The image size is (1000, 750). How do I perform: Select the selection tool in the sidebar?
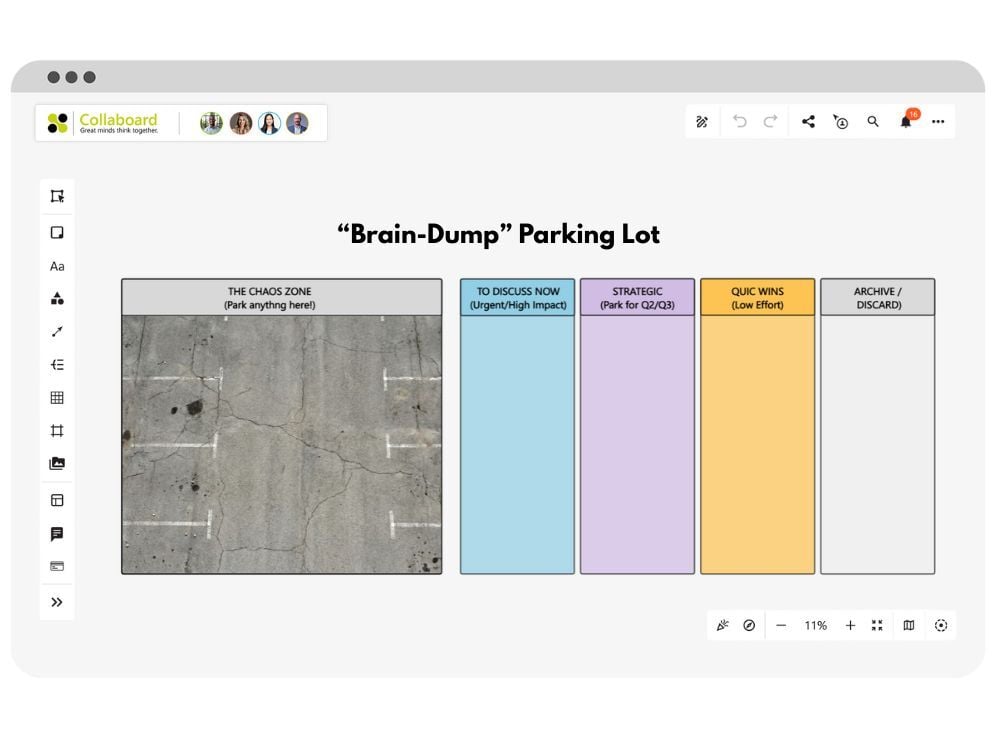(x=57, y=197)
